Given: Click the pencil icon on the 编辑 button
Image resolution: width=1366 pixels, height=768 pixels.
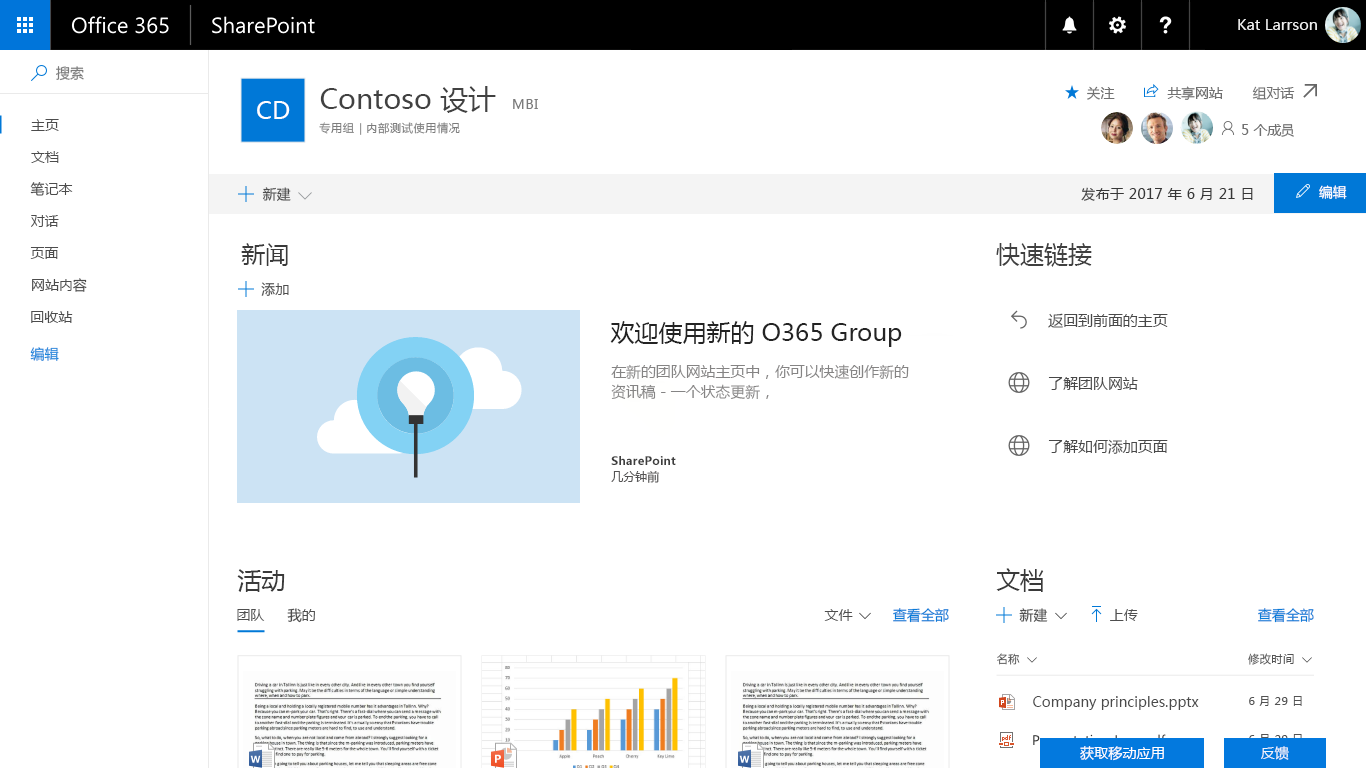Looking at the screenshot, I should click(x=1303, y=192).
